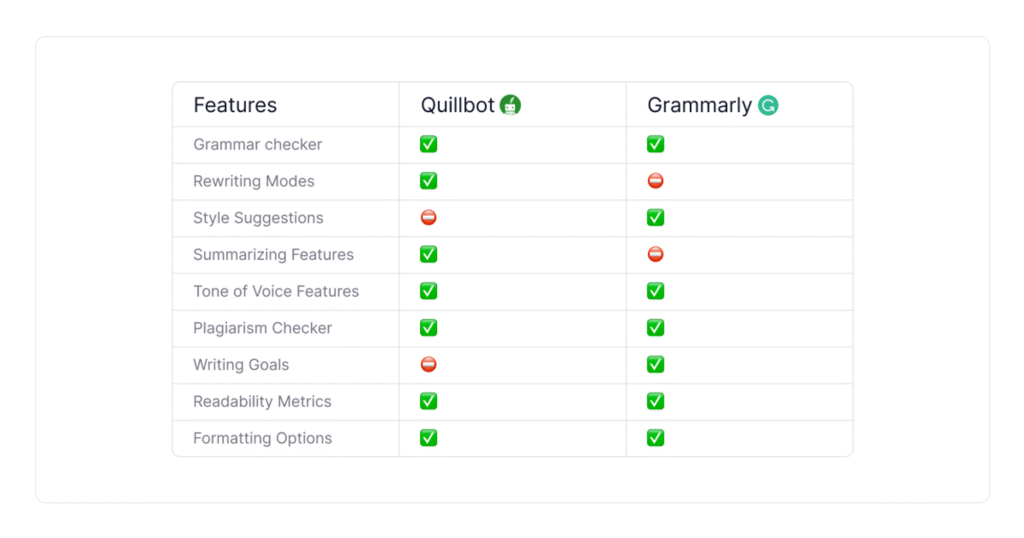Click Grammarly's Tone of Voice checkmark box

click(656, 291)
